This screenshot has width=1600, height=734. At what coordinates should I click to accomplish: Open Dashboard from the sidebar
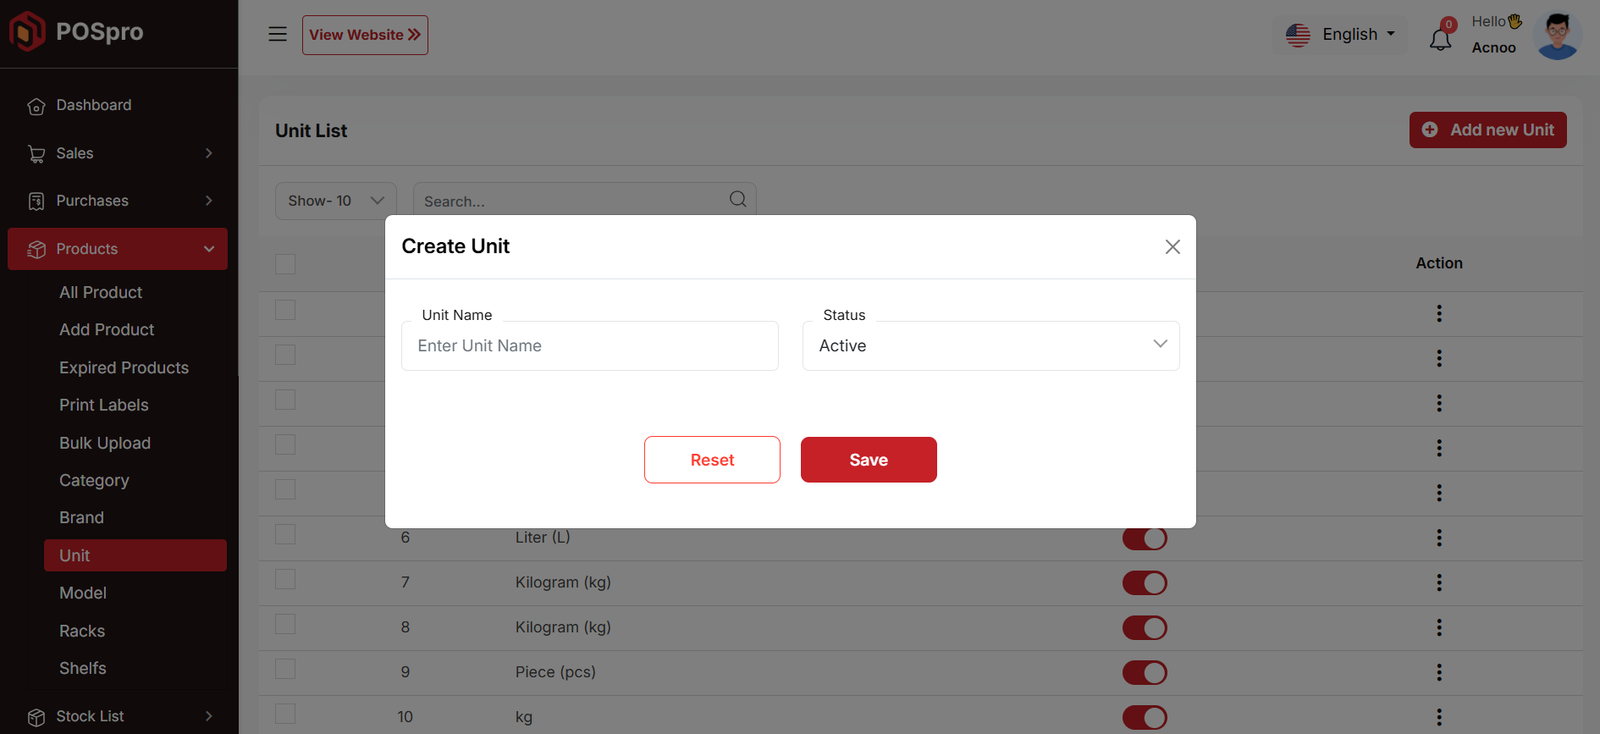[x=93, y=105]
